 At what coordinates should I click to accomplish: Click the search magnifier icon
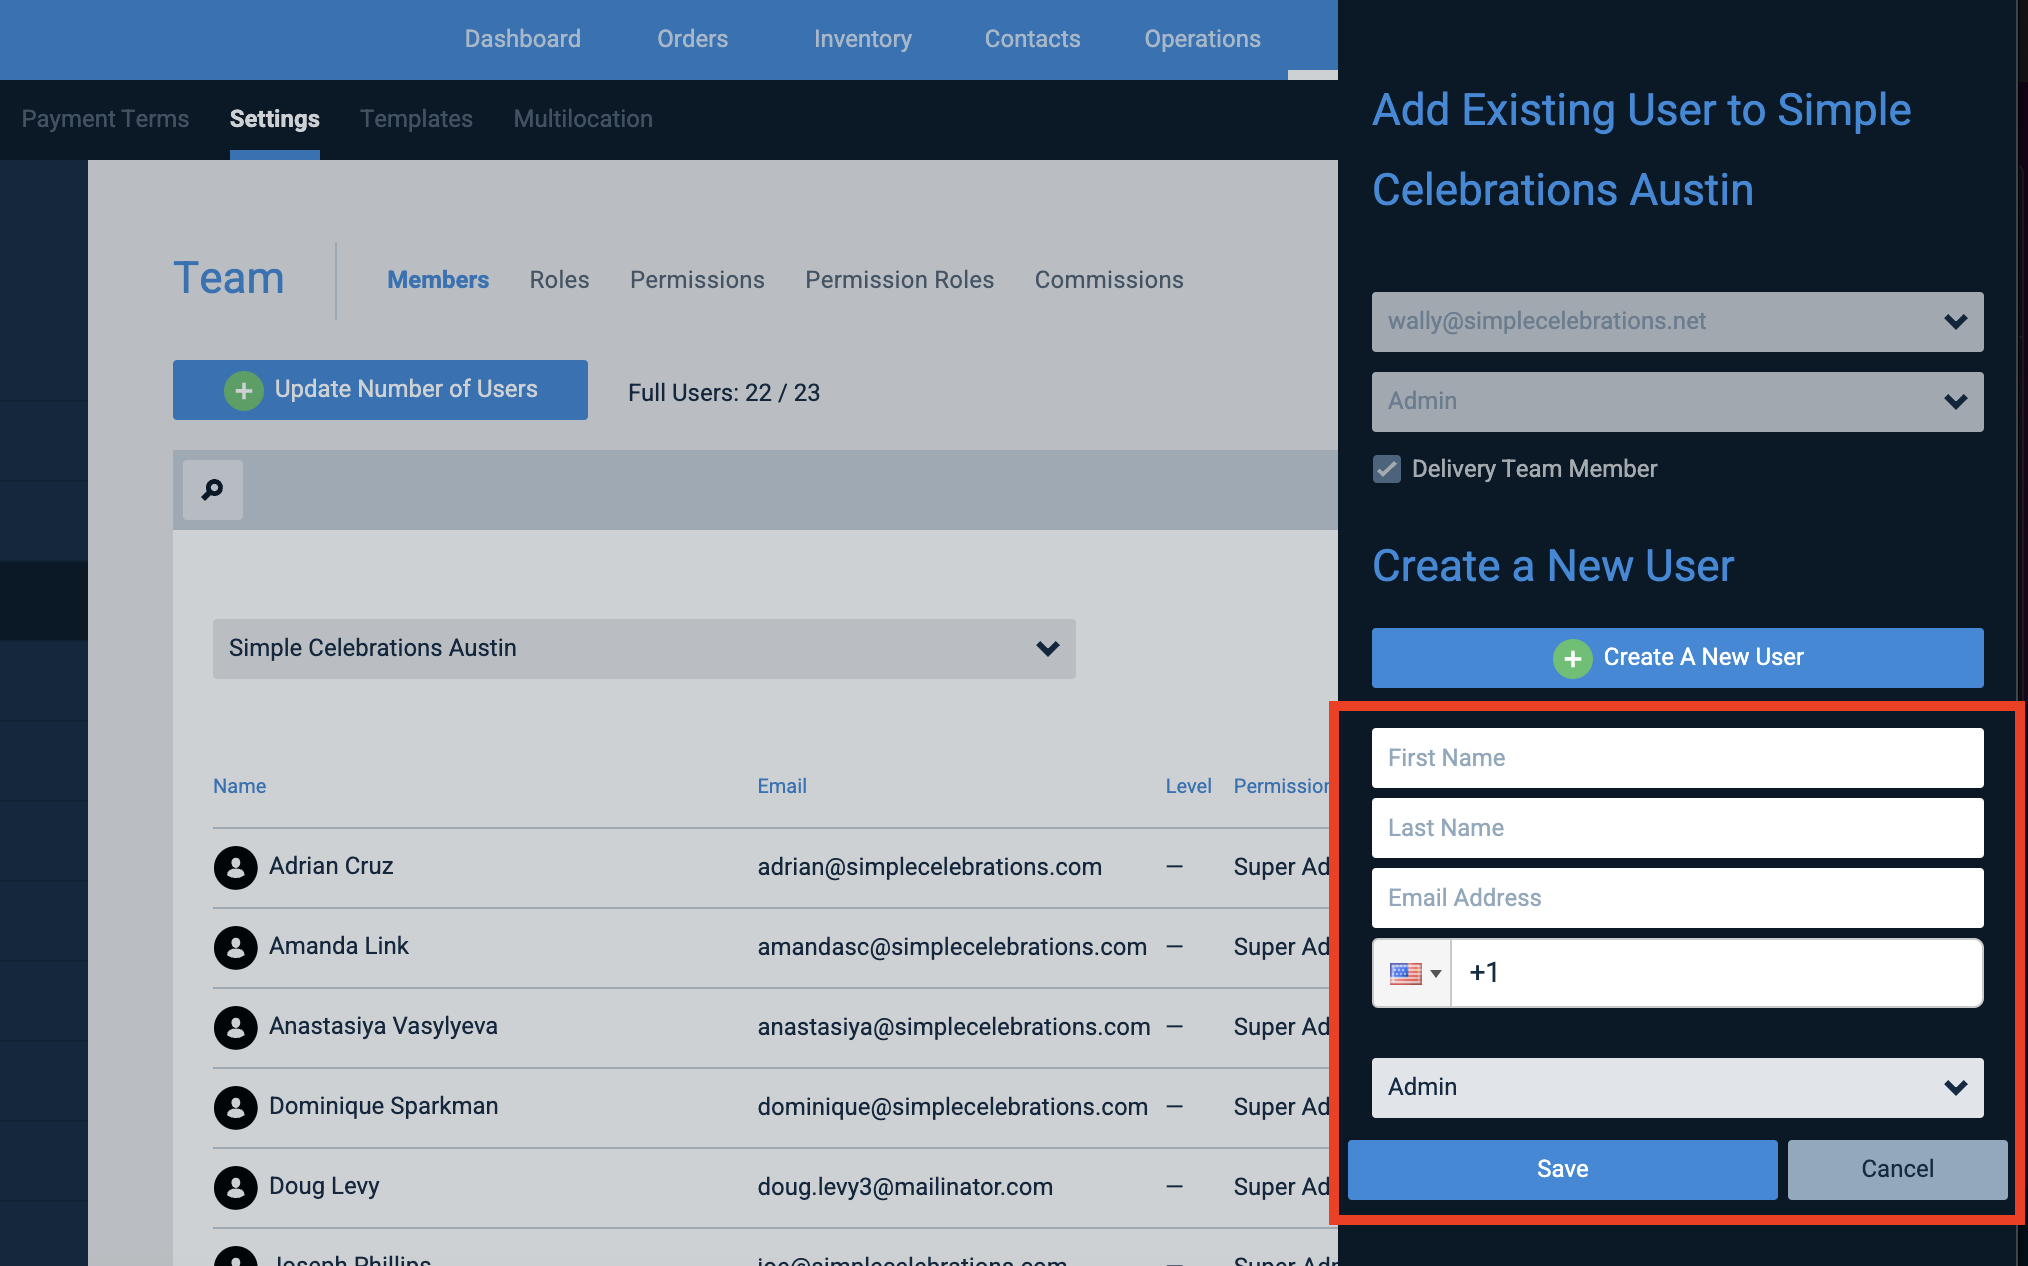pyautogui.click(x=212, y=490)
